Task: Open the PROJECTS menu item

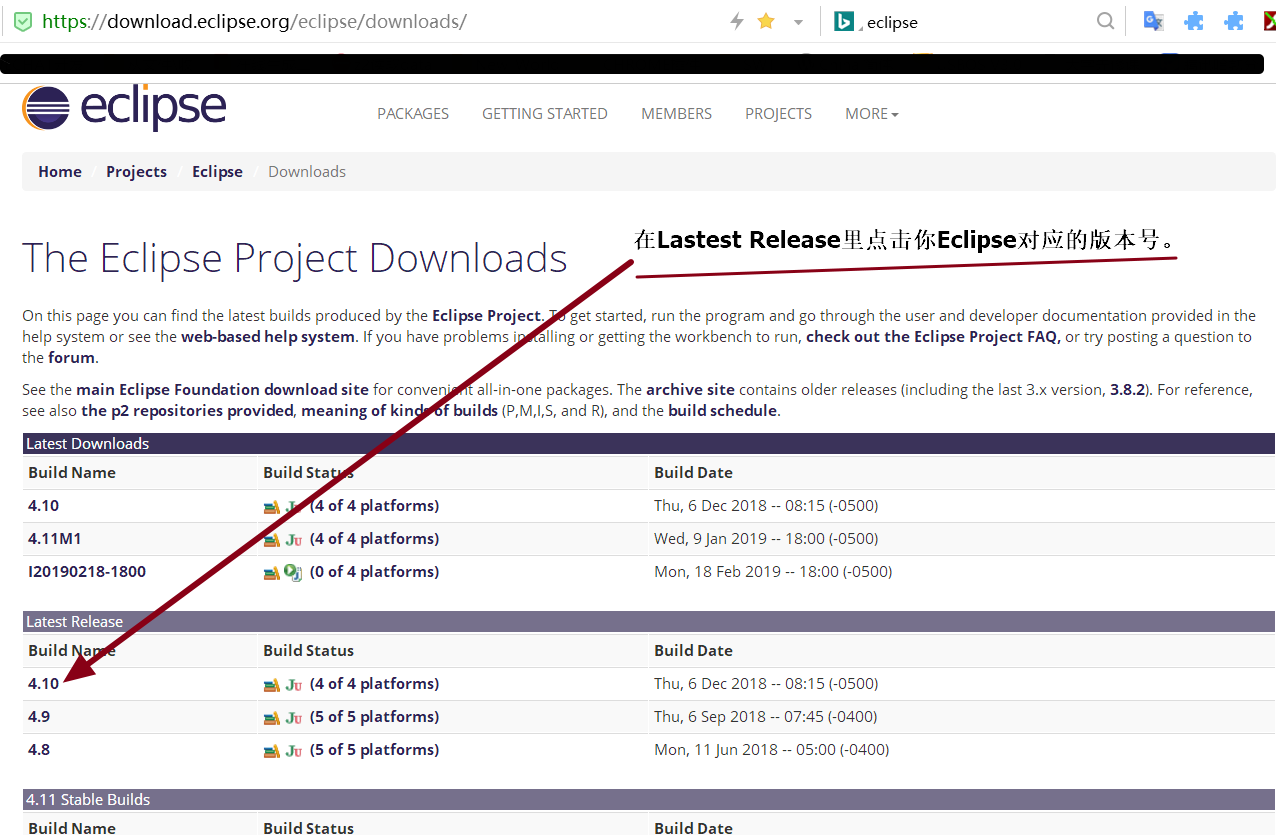Action: pyautogui.click(x=779, y=114)
